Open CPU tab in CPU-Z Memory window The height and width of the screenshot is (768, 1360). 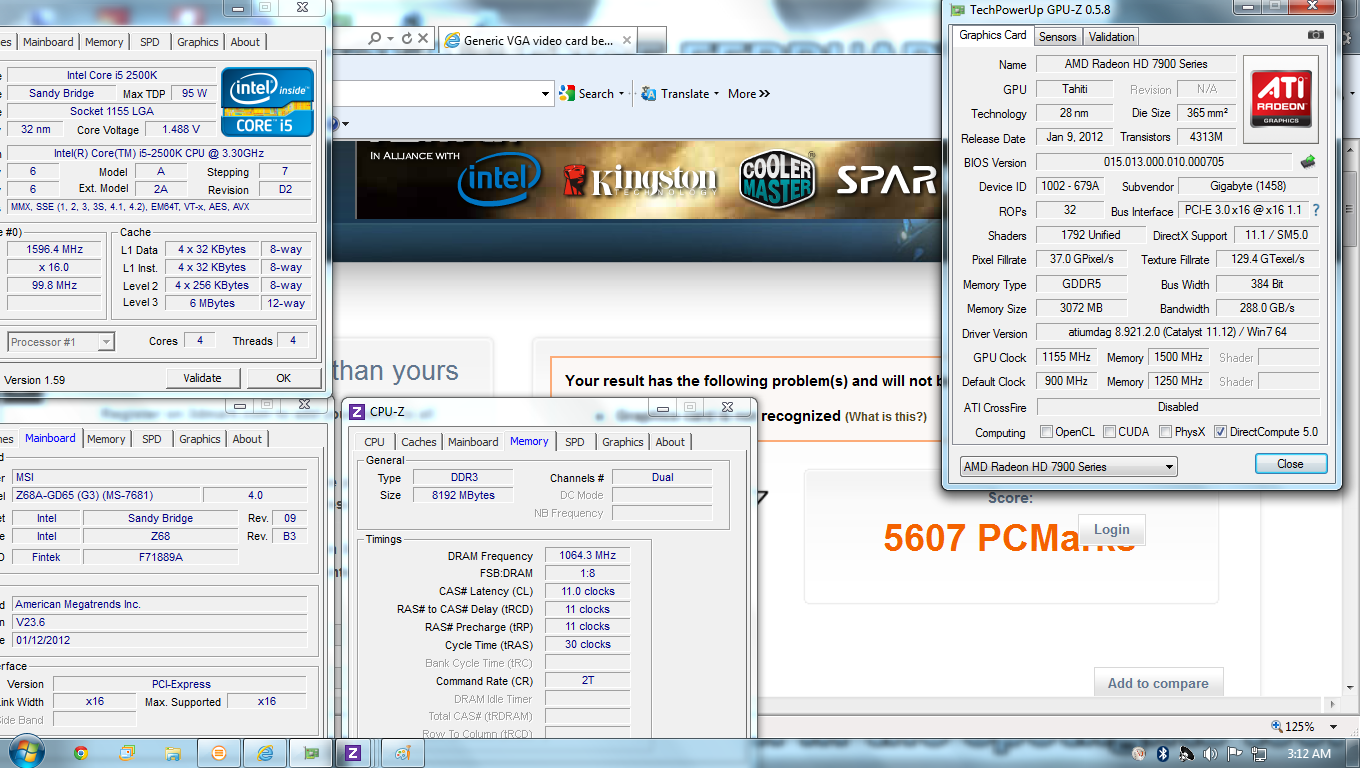point(374,442)
